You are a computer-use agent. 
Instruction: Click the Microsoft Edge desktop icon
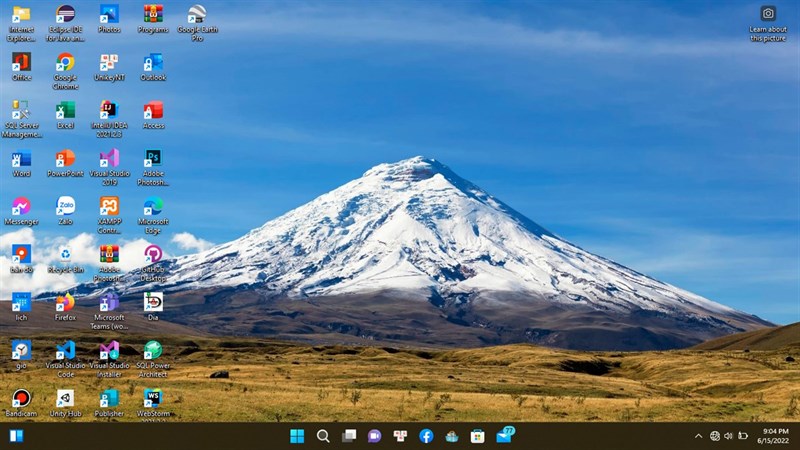click(153, 215)
